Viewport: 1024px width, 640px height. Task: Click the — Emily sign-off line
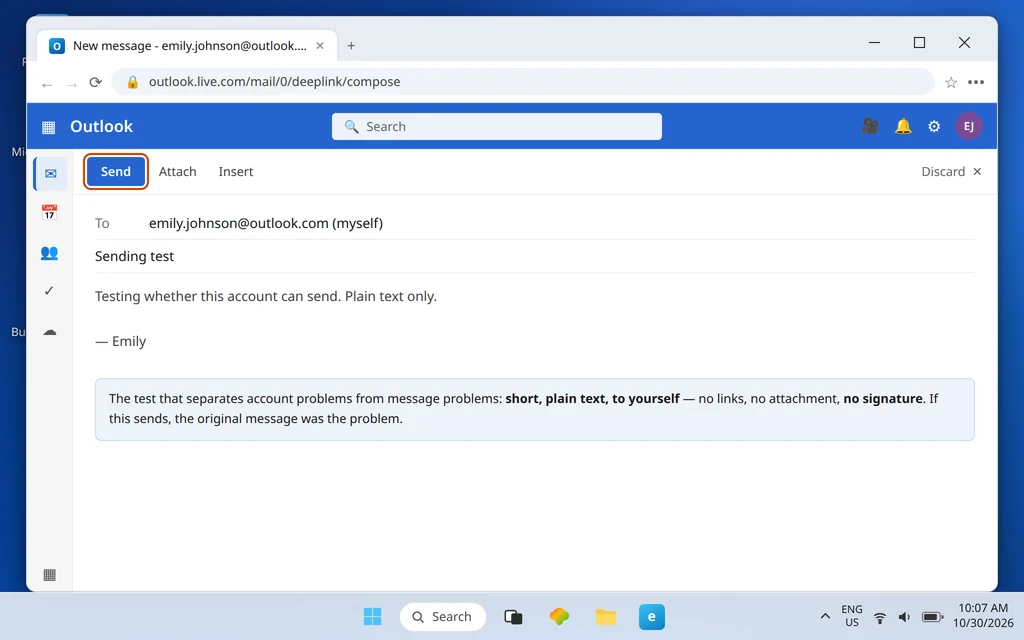click(121, 341)
